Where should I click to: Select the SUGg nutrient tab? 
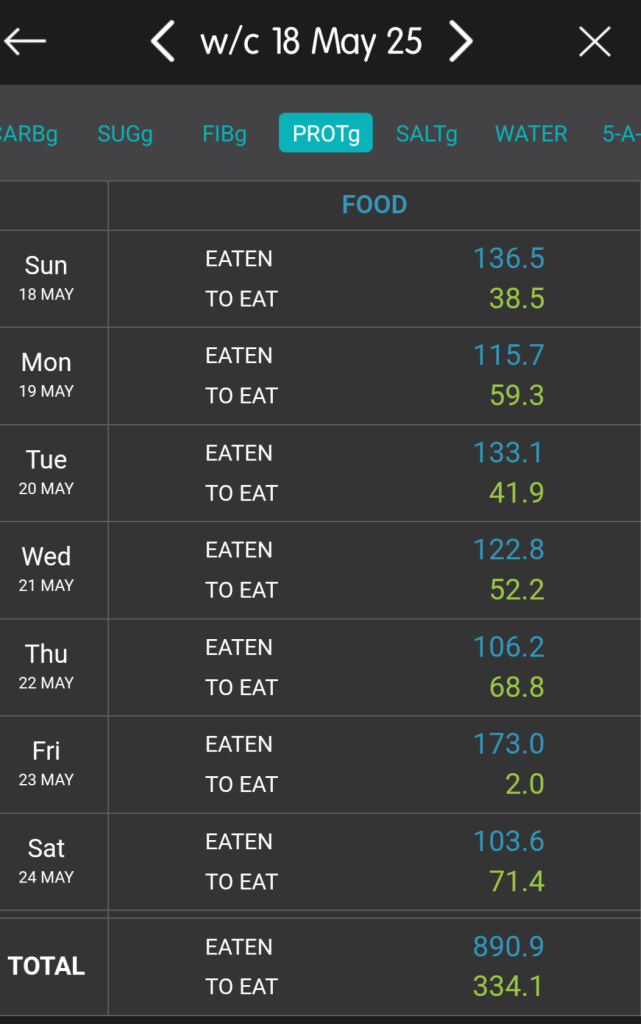(125, 134)
